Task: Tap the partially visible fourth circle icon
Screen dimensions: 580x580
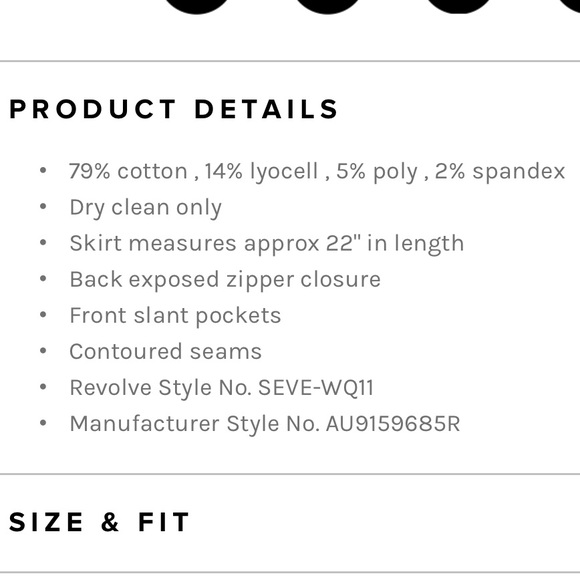Action: pyautogui.click(x=569, y=6)
